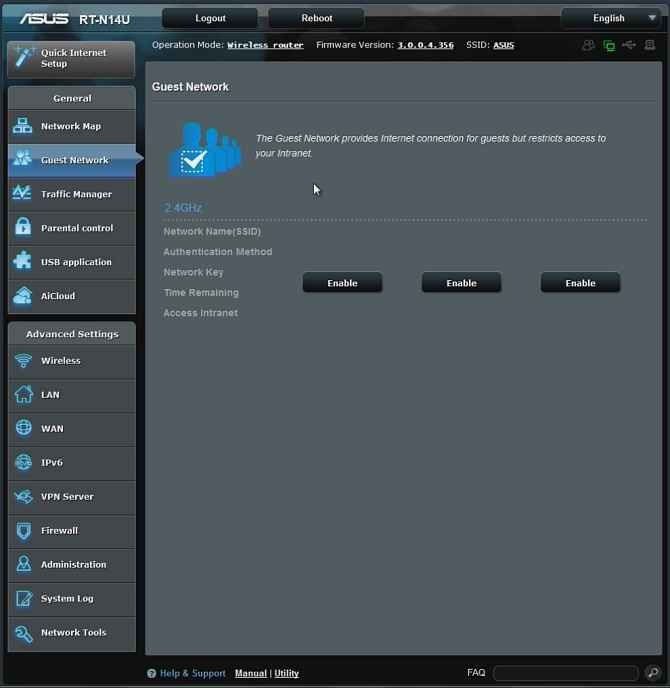Click the printer status icon in header

point(650,45)
